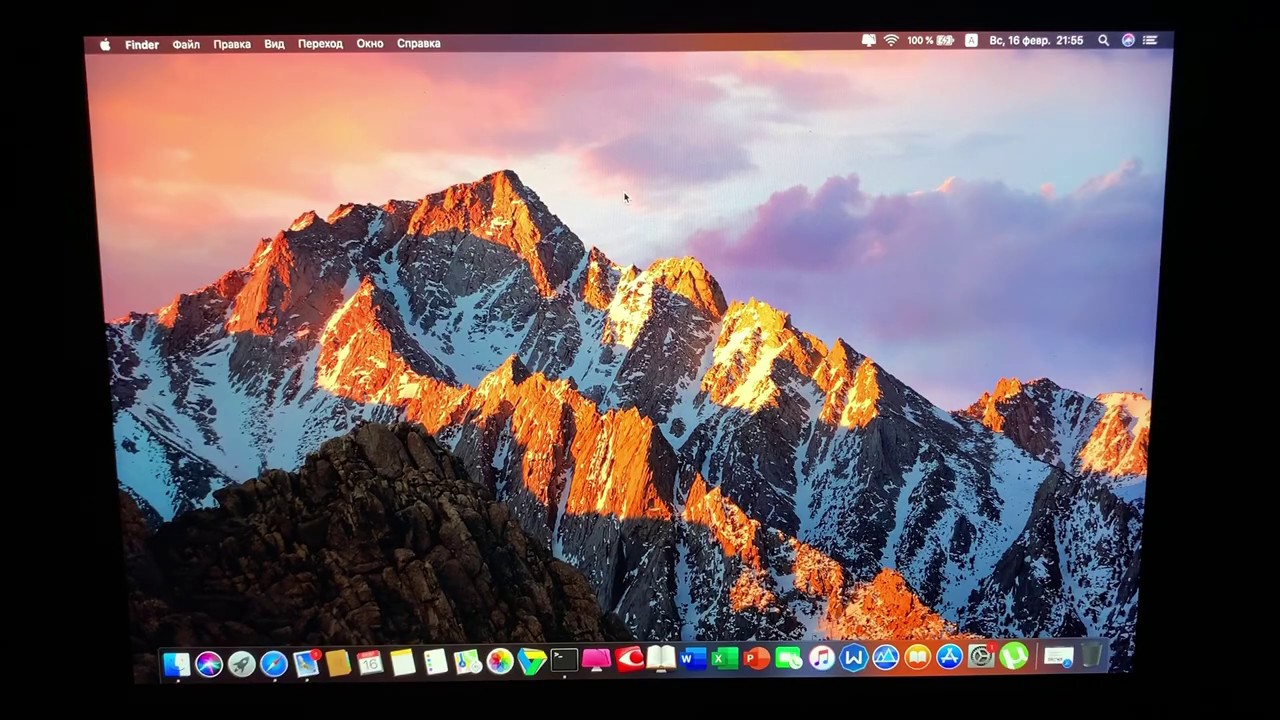
Task: Open Notification Center list icon
Action: [1150, 41]
